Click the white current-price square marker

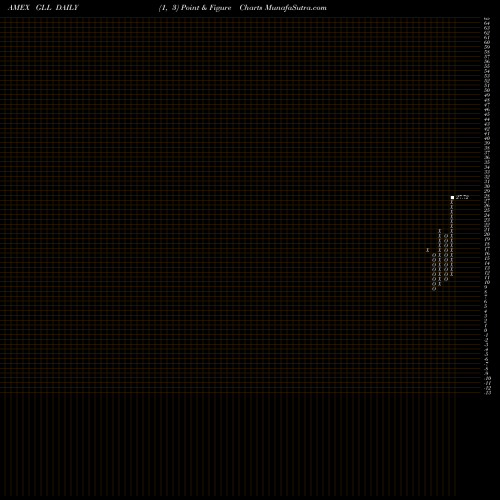click(x=452, y=197)
